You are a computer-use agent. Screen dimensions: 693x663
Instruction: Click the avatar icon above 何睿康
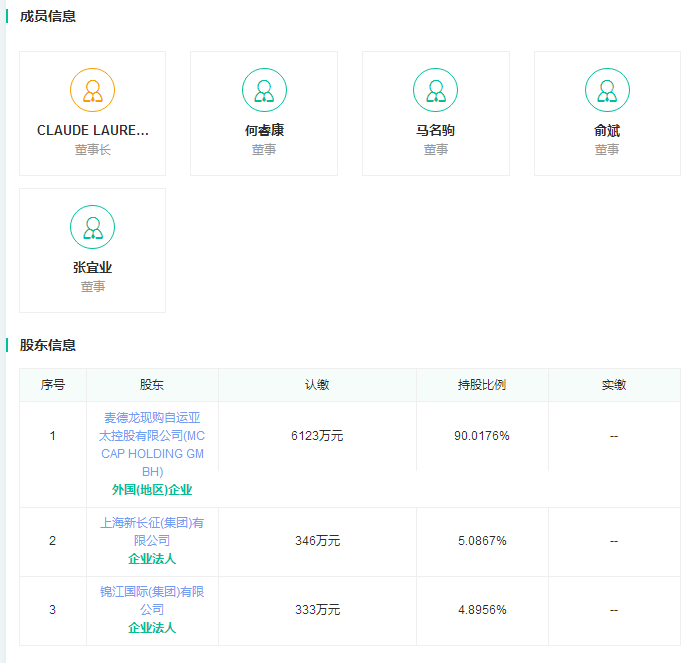point(264,90)
